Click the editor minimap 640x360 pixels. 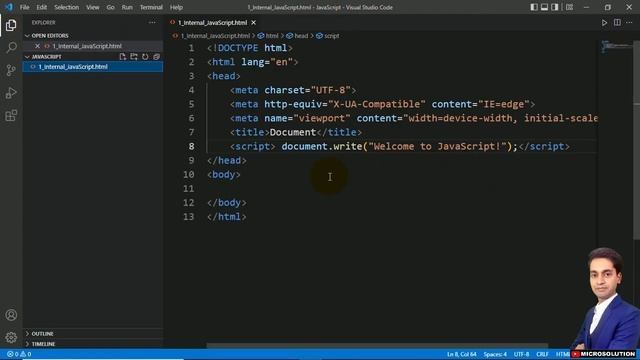tap(616, 47)
